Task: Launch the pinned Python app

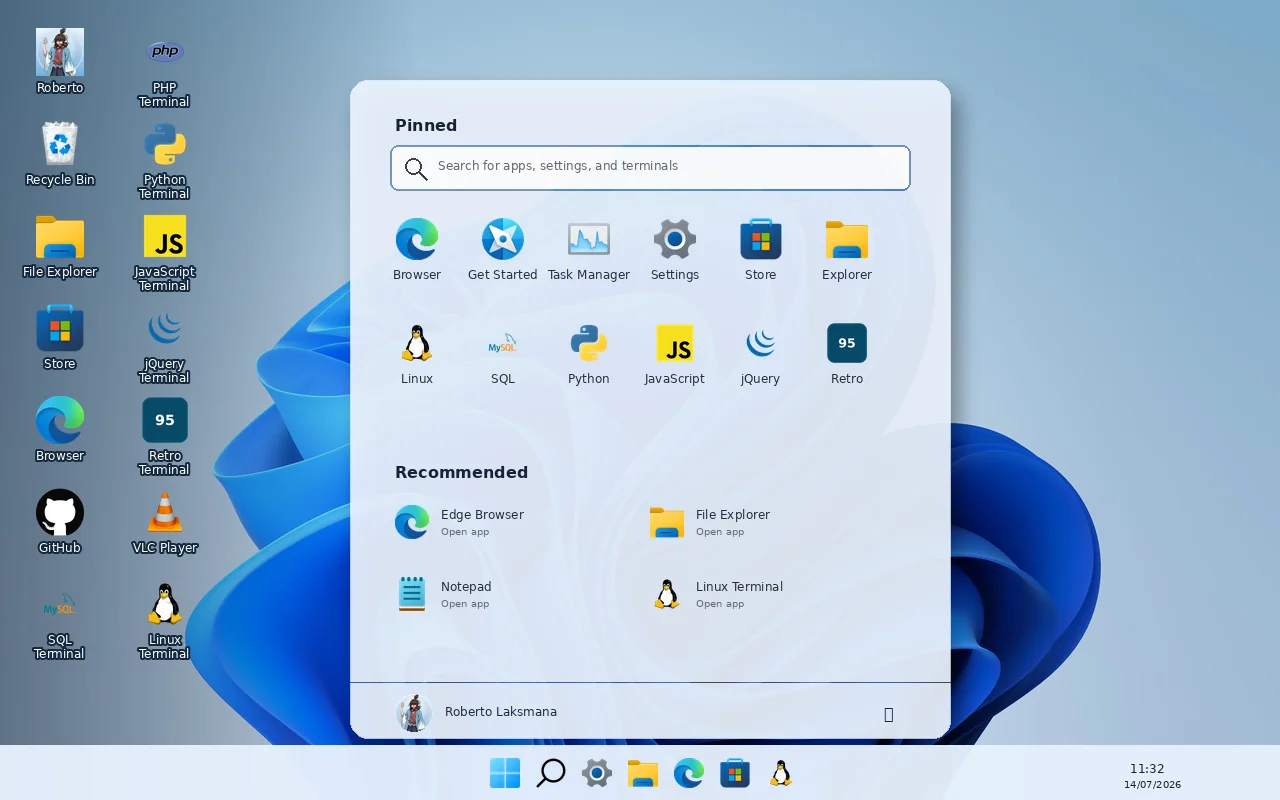Action: [x=589, y=354]
